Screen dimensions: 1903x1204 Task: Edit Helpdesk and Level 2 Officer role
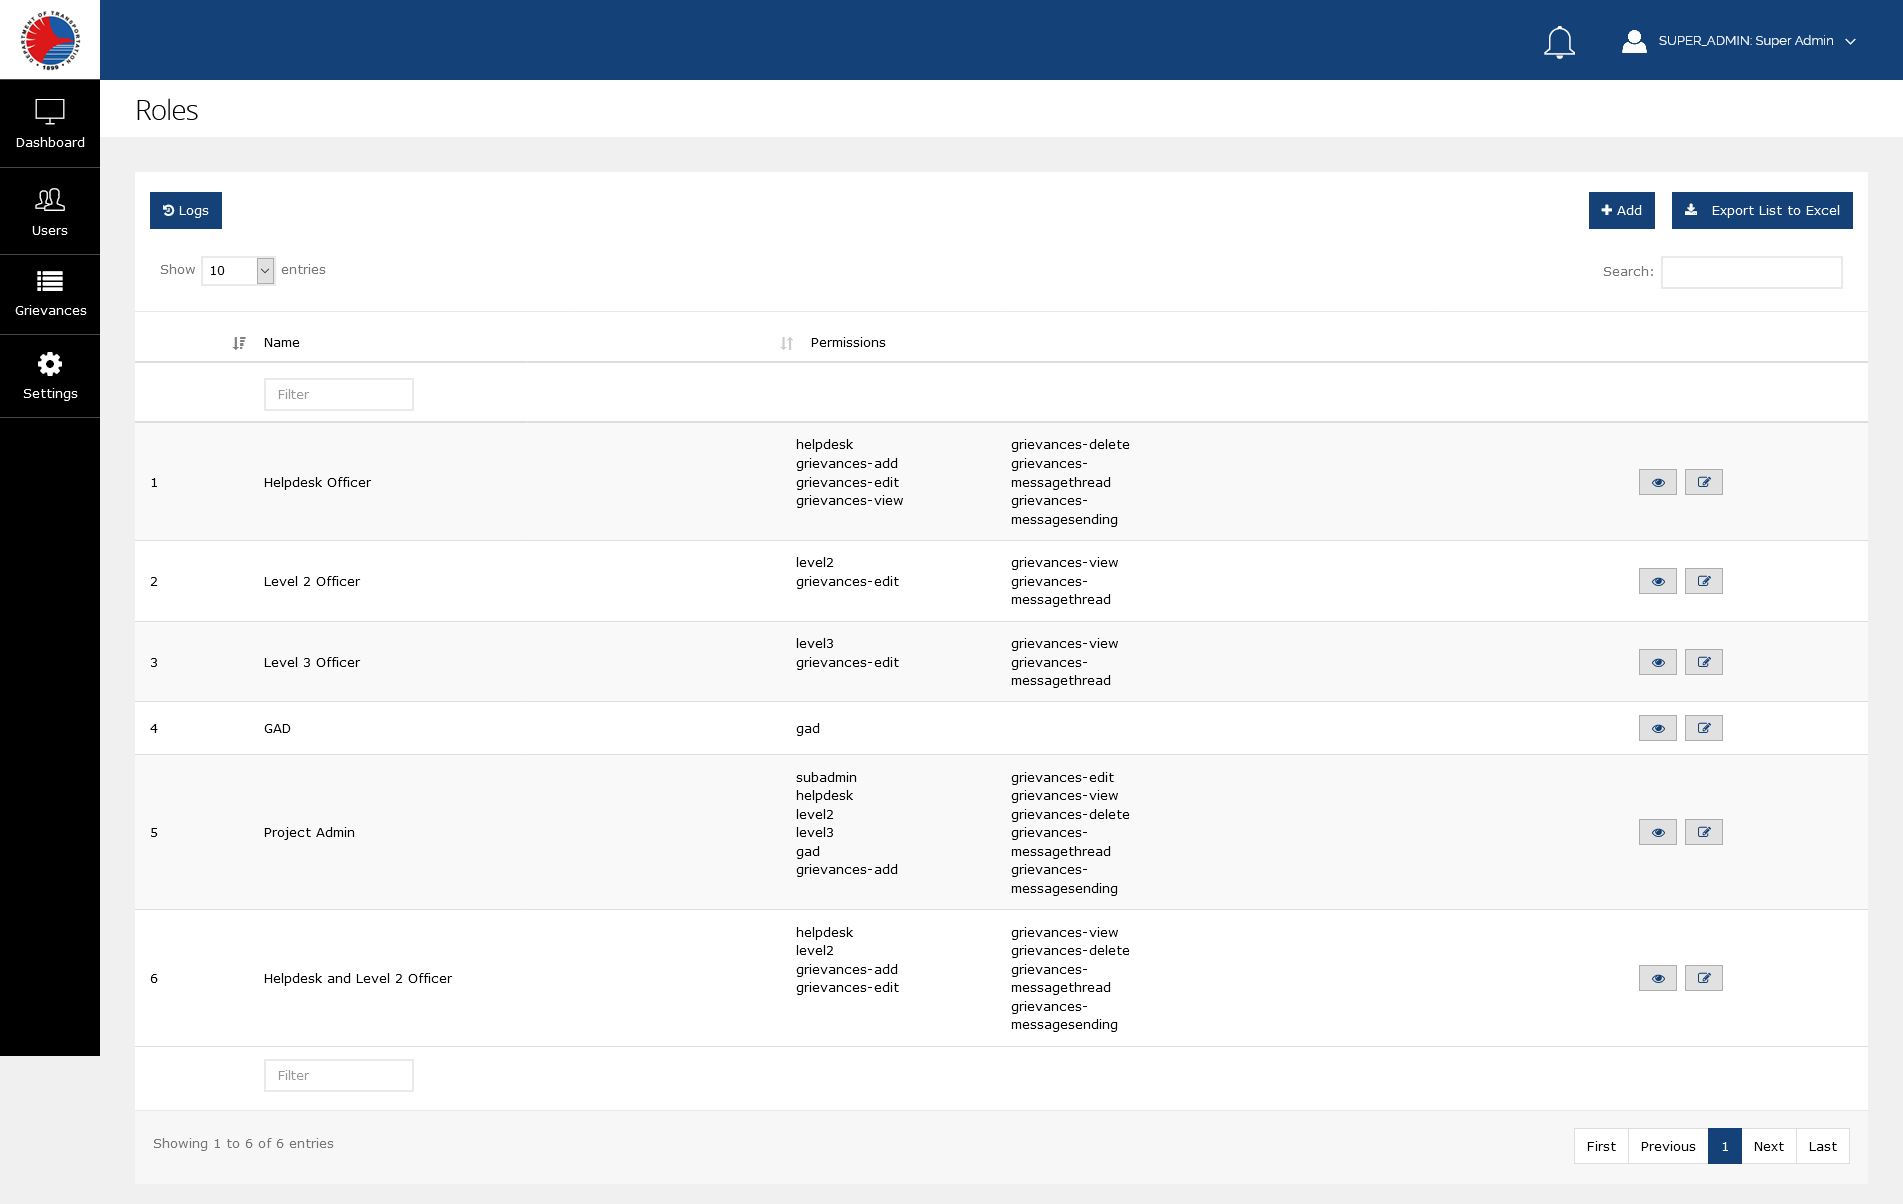(1703, 978)
